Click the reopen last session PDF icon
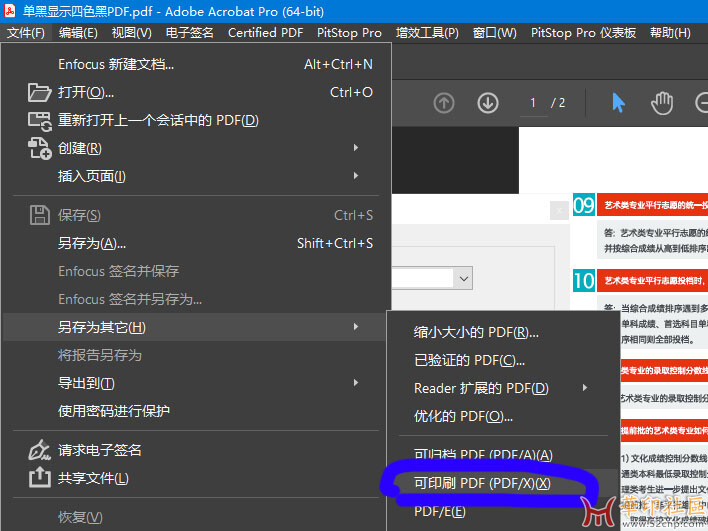 click(x=40, y=121)
